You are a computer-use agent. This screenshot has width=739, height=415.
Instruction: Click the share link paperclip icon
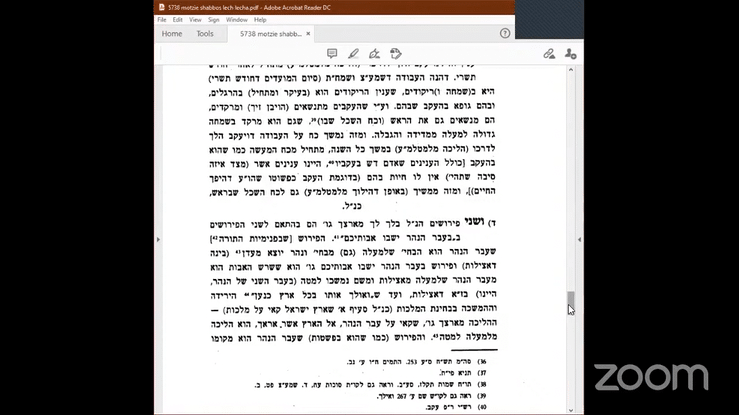pyautogui.click(x=548, y=53)
